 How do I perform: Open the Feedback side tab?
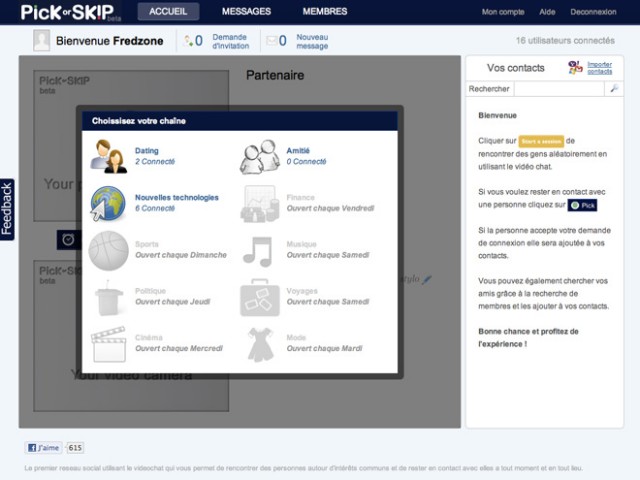click(7, 209)
